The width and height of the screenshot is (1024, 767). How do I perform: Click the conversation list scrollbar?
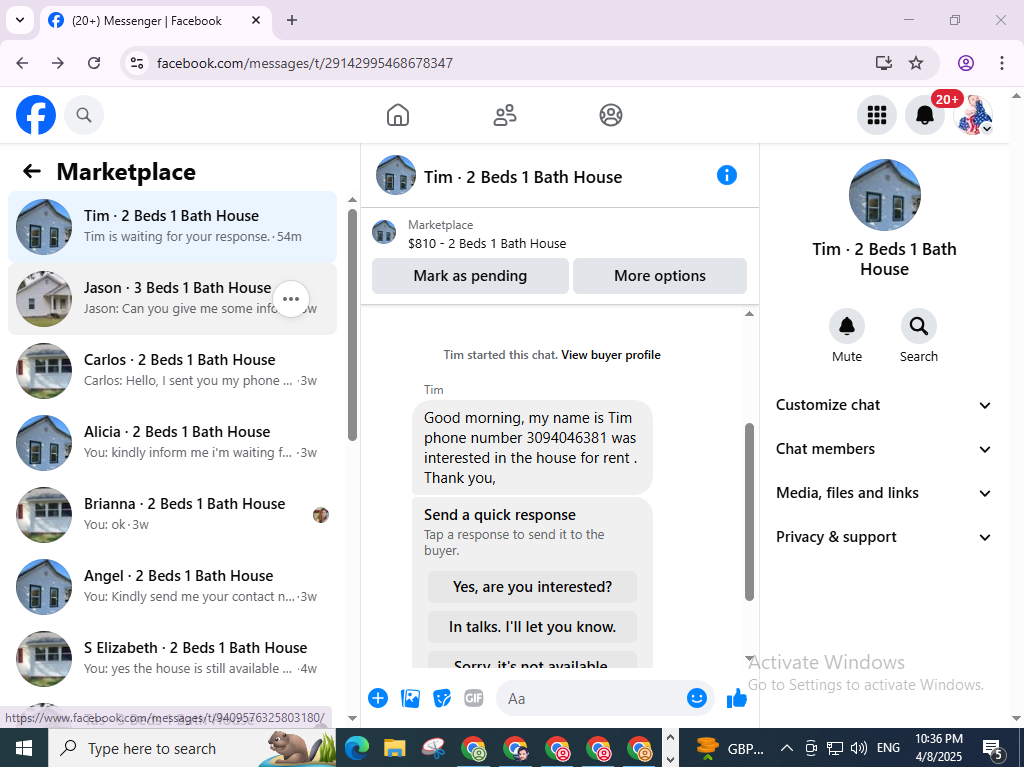353,325
